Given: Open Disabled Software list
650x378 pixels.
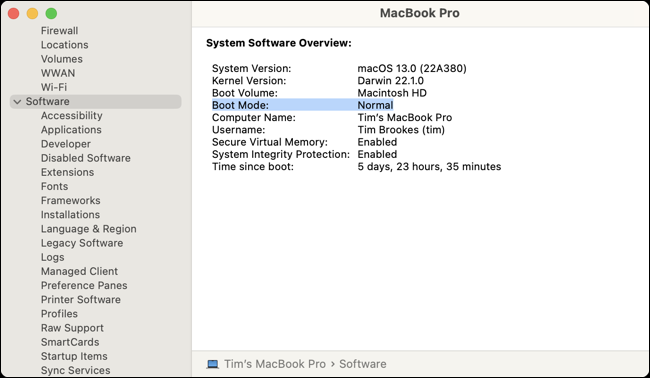Looking at the screenshot, I should coord(85,158).
